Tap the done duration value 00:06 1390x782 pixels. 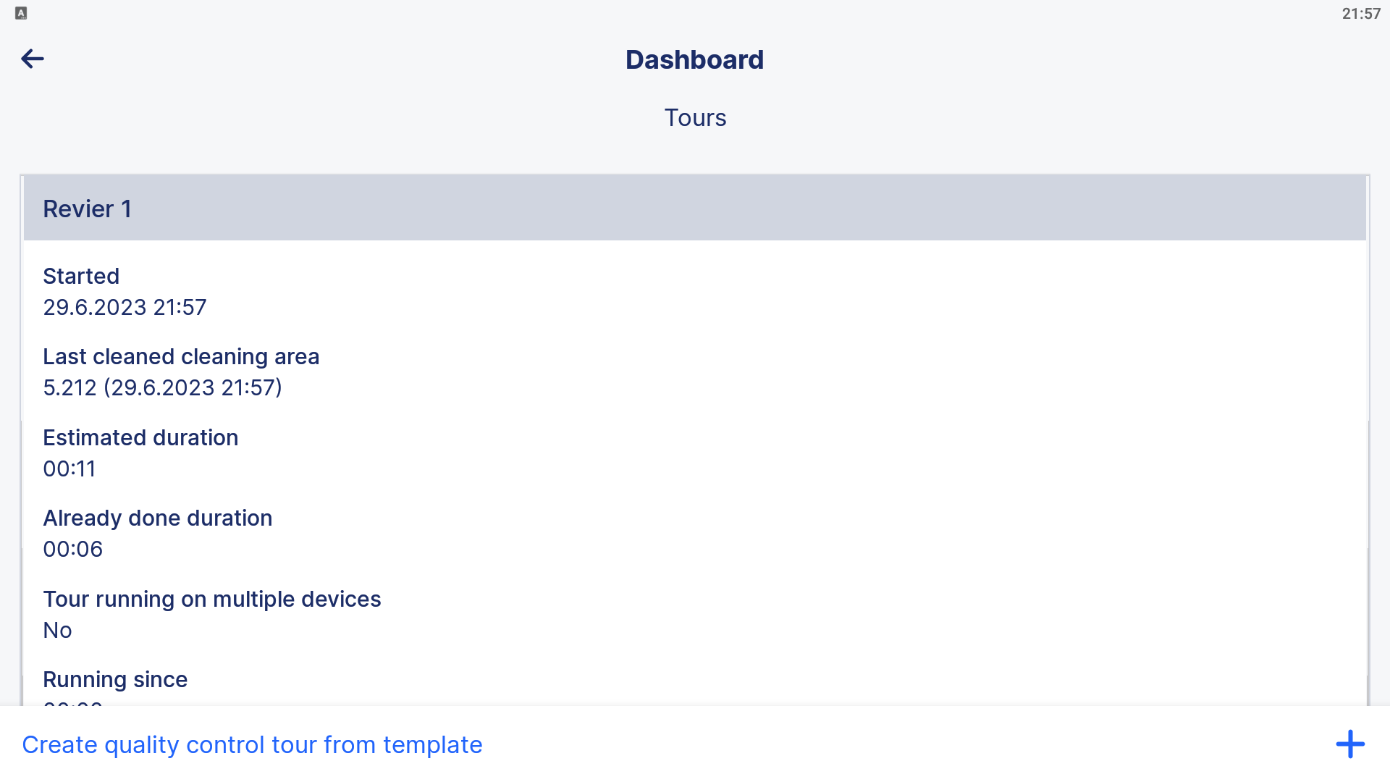tap(73, 549)
